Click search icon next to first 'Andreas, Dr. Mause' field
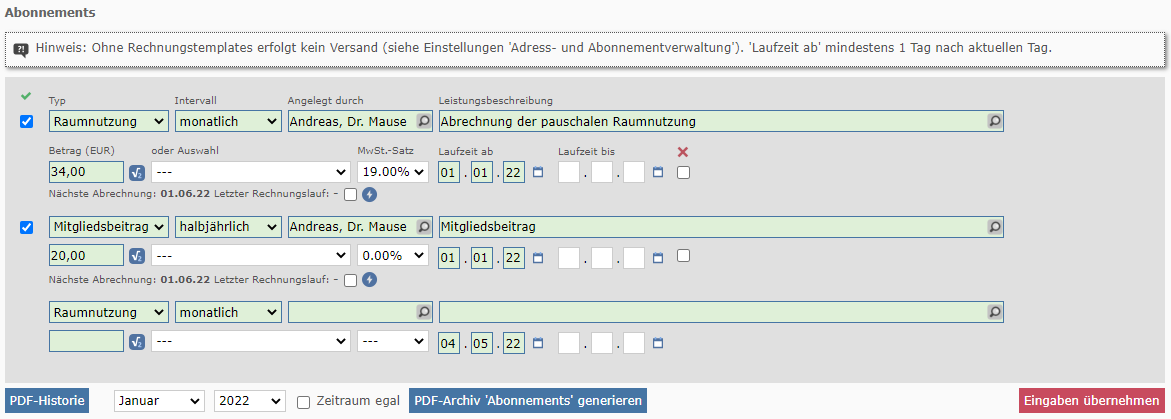The width and height of the screenshot is (1171, 419). pos(425,121)
